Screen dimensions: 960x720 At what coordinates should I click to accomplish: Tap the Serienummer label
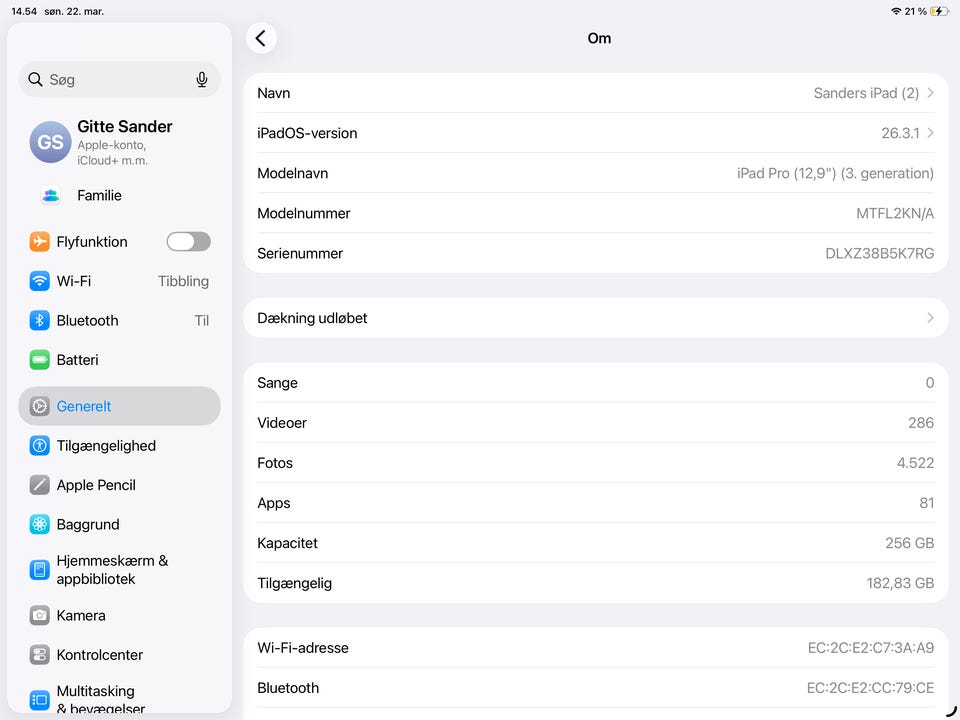tap(300, 253)
